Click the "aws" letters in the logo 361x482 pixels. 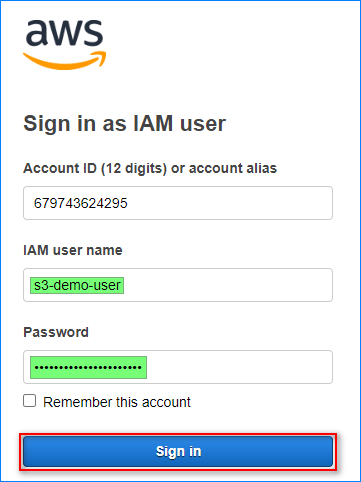tap(65, 33)
